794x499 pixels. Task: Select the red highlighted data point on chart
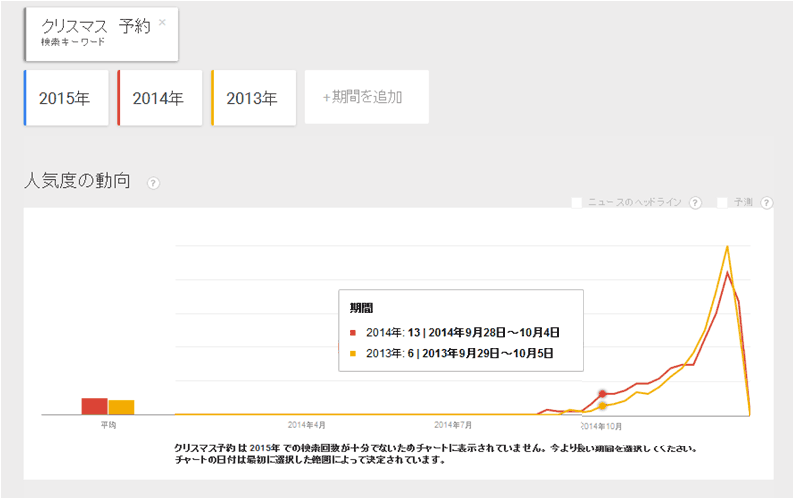click(x=602, y=394)
